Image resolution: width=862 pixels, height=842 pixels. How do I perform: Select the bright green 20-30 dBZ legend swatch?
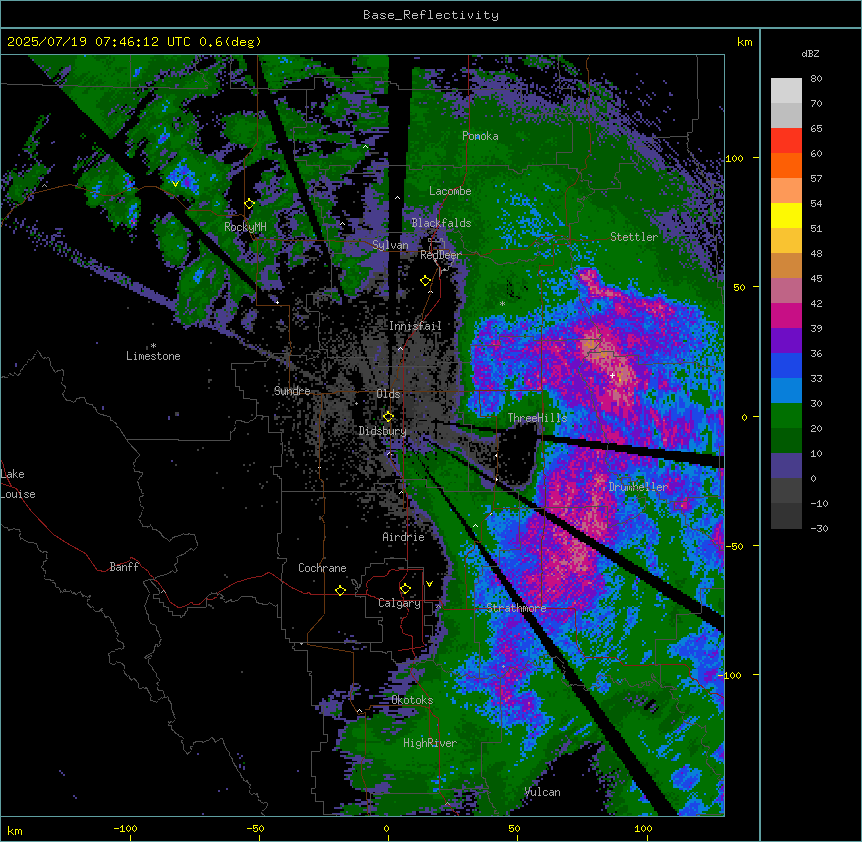click(x=786, y=416)
